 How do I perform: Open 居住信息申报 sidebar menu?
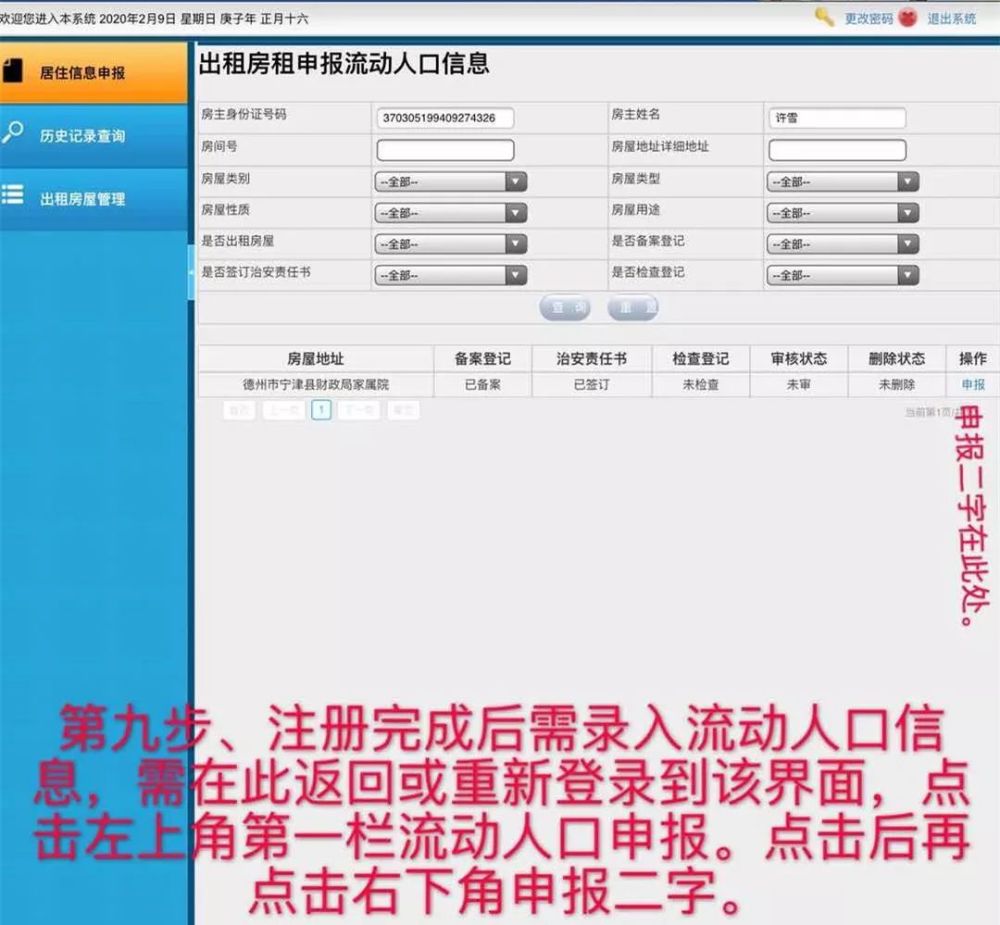tap(94, 72)
